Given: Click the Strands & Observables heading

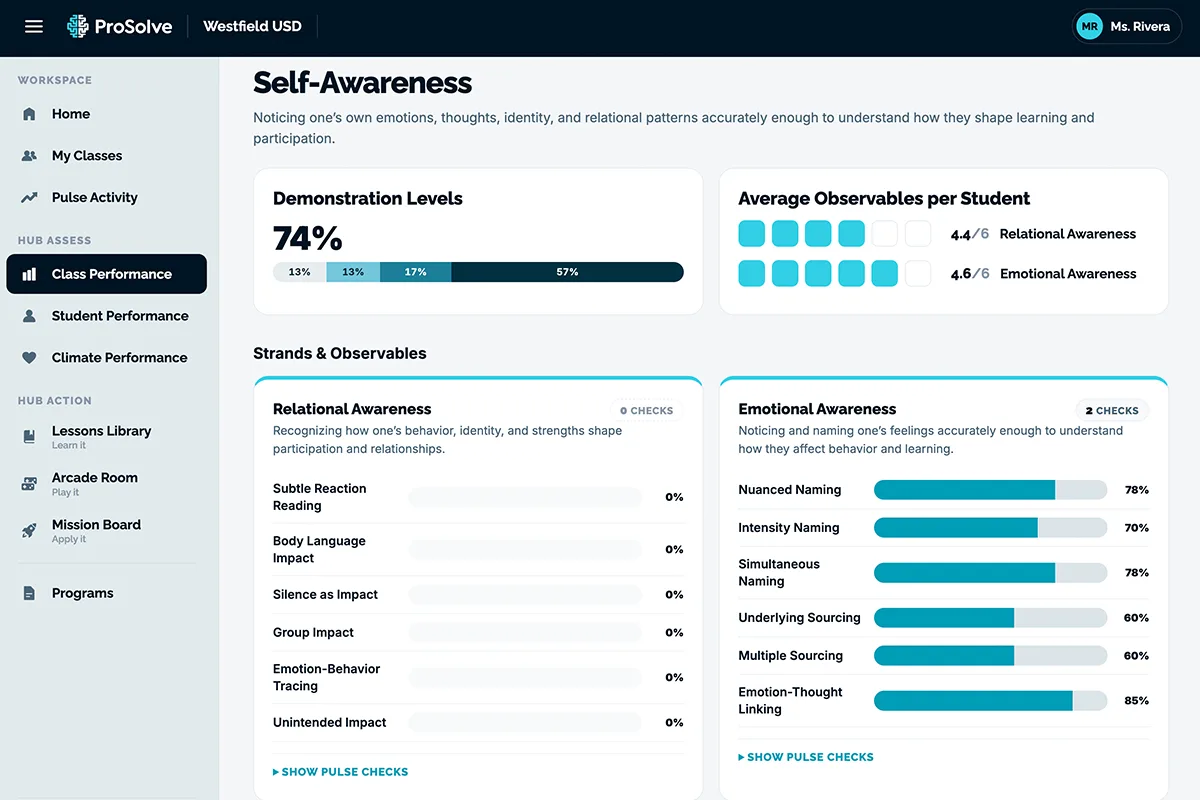Looking at the screenshot, I should coord(340,353).
